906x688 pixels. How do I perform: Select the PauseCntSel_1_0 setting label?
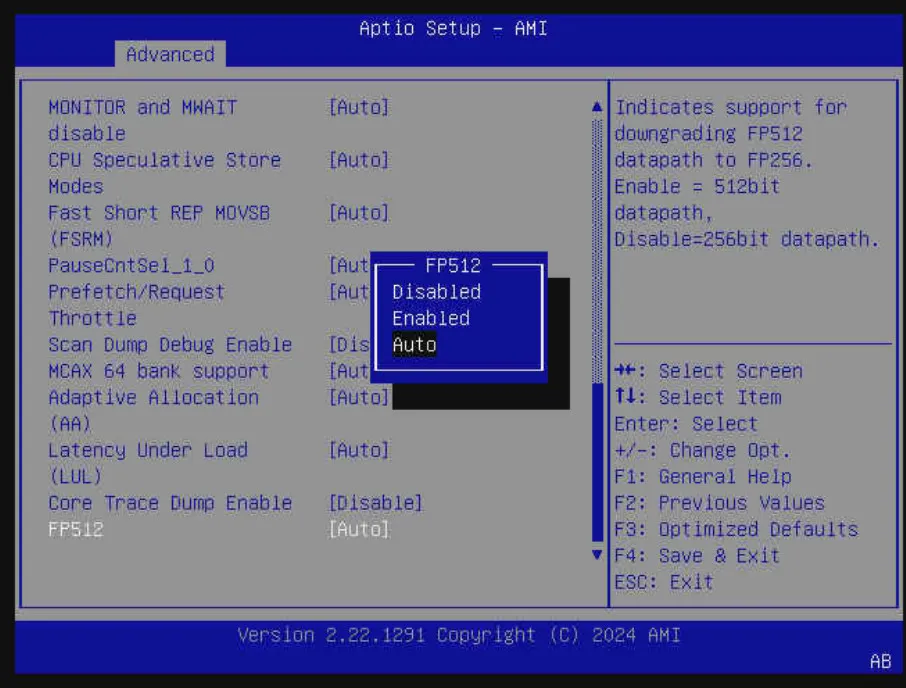(x=131, y=266)
